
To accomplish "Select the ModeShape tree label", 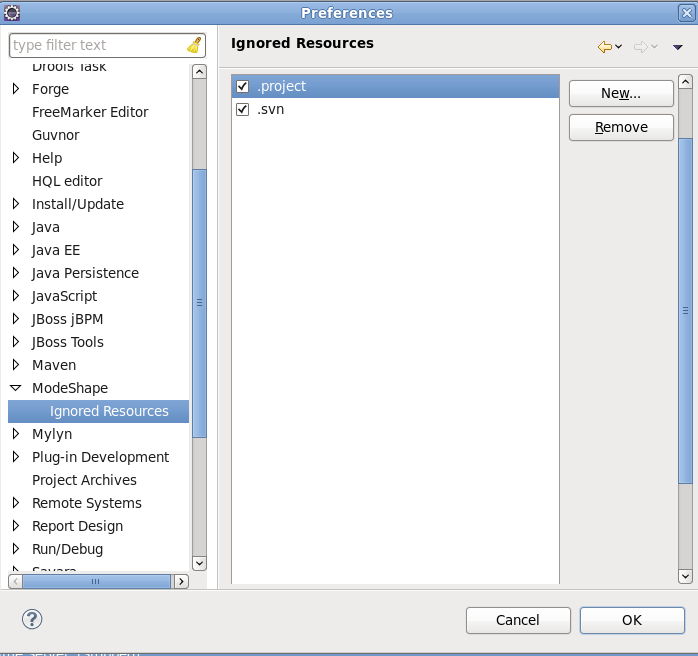I will pos(70,388).
